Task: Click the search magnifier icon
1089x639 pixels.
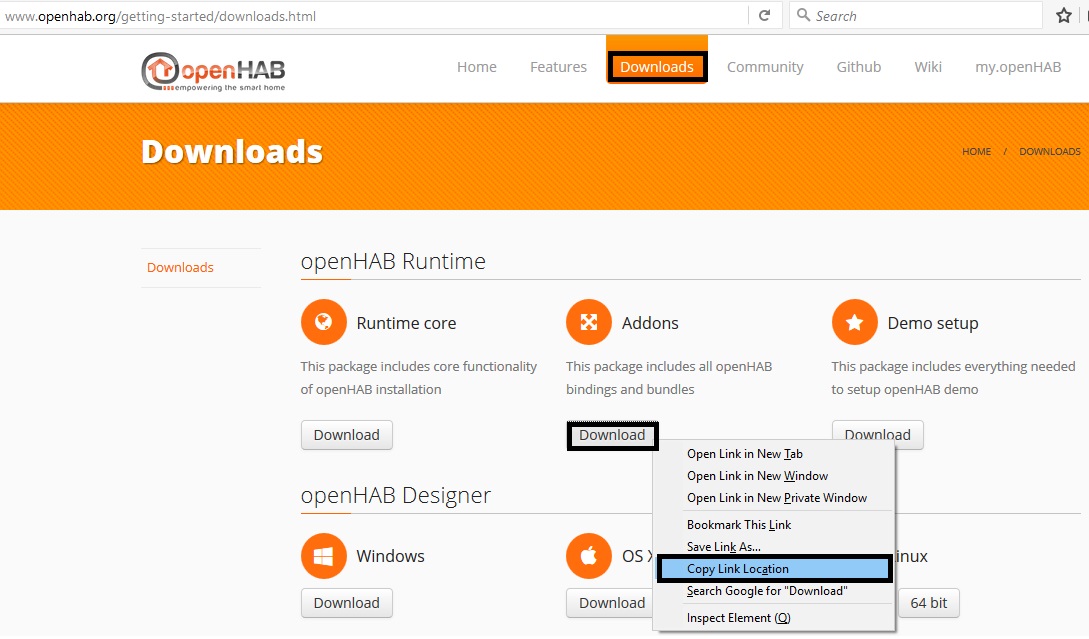Action: [x=804, y=15]
